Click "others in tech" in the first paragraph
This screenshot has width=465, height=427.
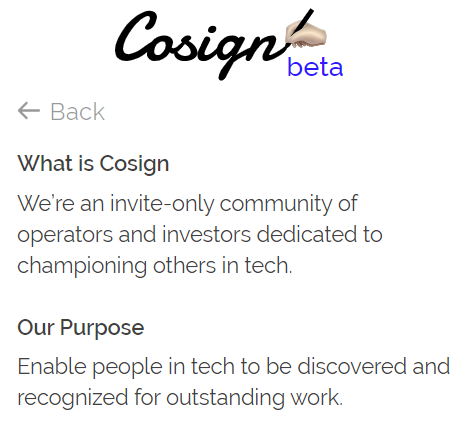222,265
